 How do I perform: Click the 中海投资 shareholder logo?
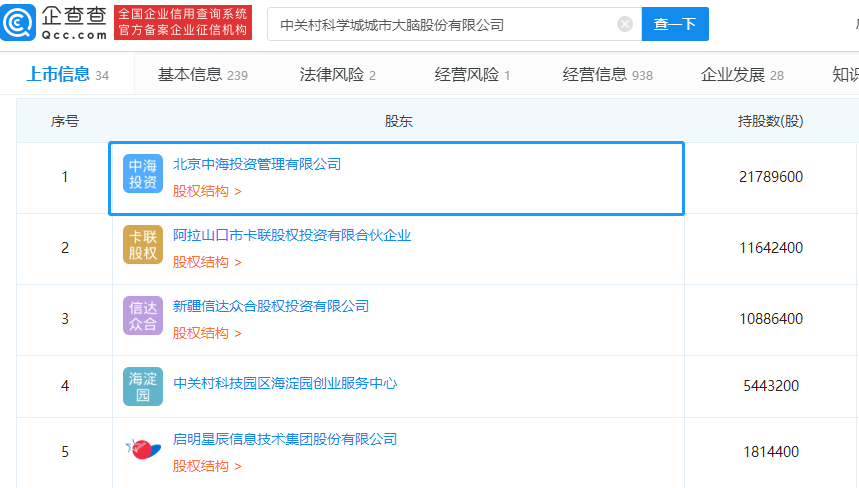point(143,174)
